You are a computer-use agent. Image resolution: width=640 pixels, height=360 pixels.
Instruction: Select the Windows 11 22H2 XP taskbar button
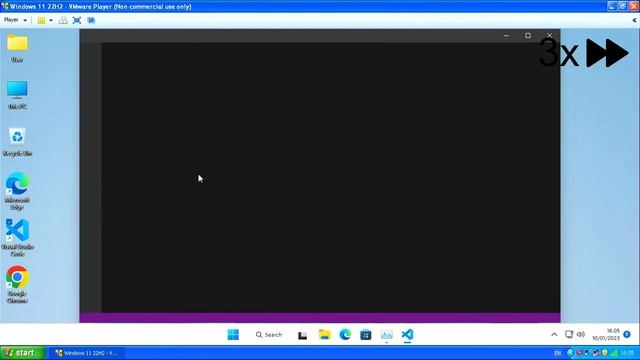pos(87,353)
